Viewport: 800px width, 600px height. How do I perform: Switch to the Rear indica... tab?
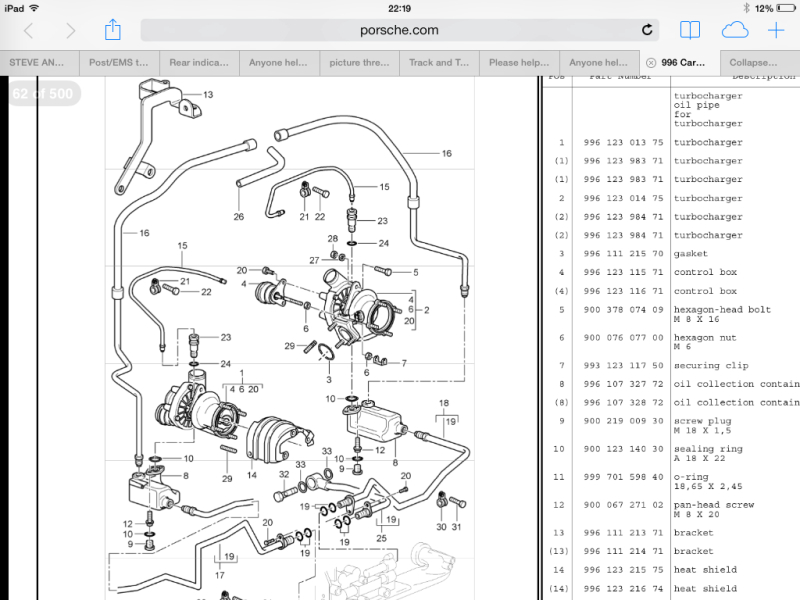click(199, 63)
